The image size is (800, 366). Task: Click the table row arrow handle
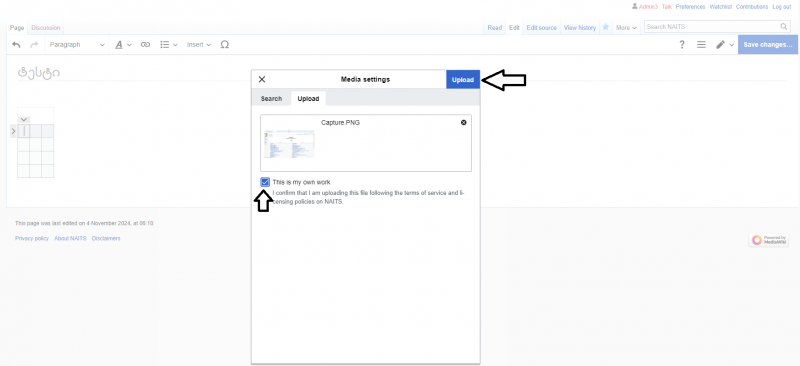tap(13, 132)
